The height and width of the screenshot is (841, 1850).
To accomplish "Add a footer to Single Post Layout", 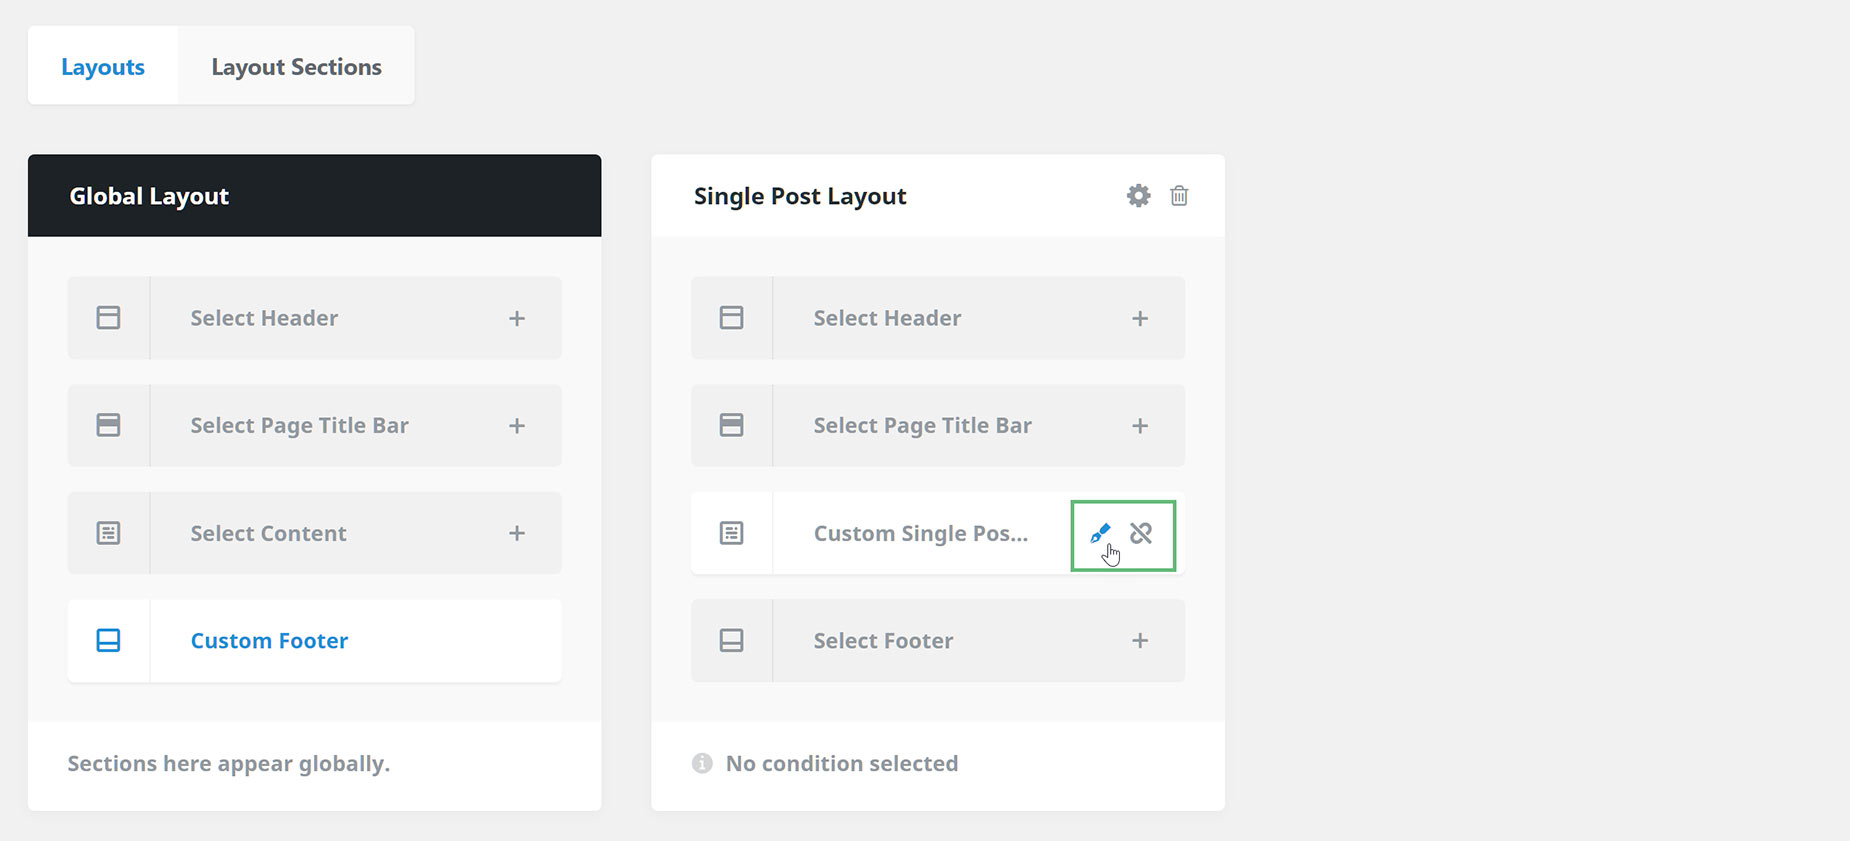I will point(1139,640).
